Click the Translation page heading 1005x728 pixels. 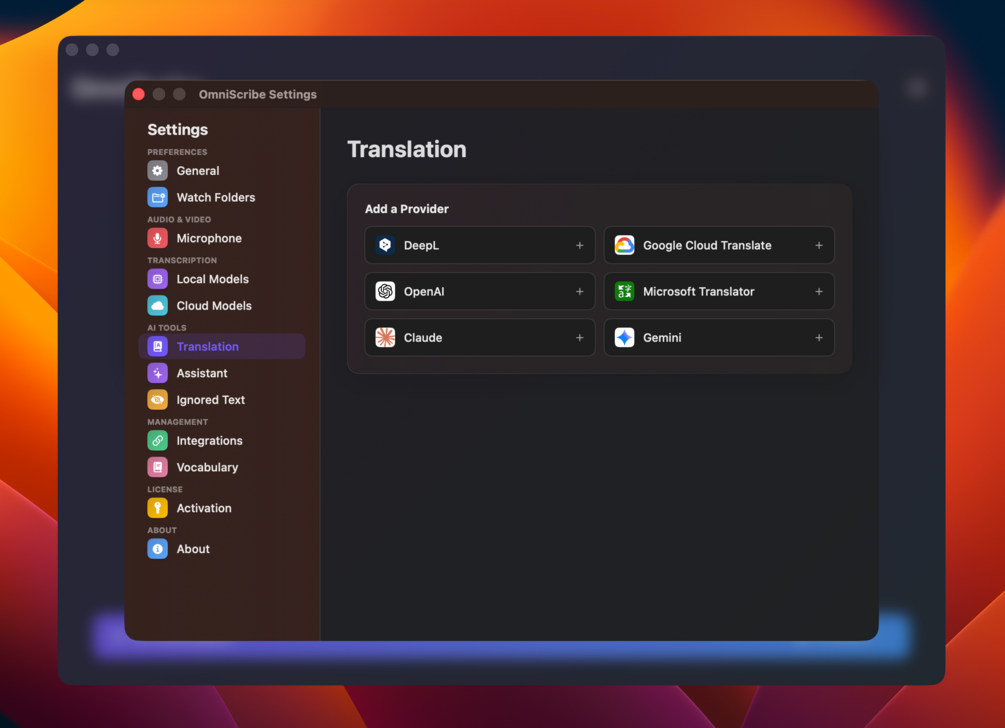406,149
